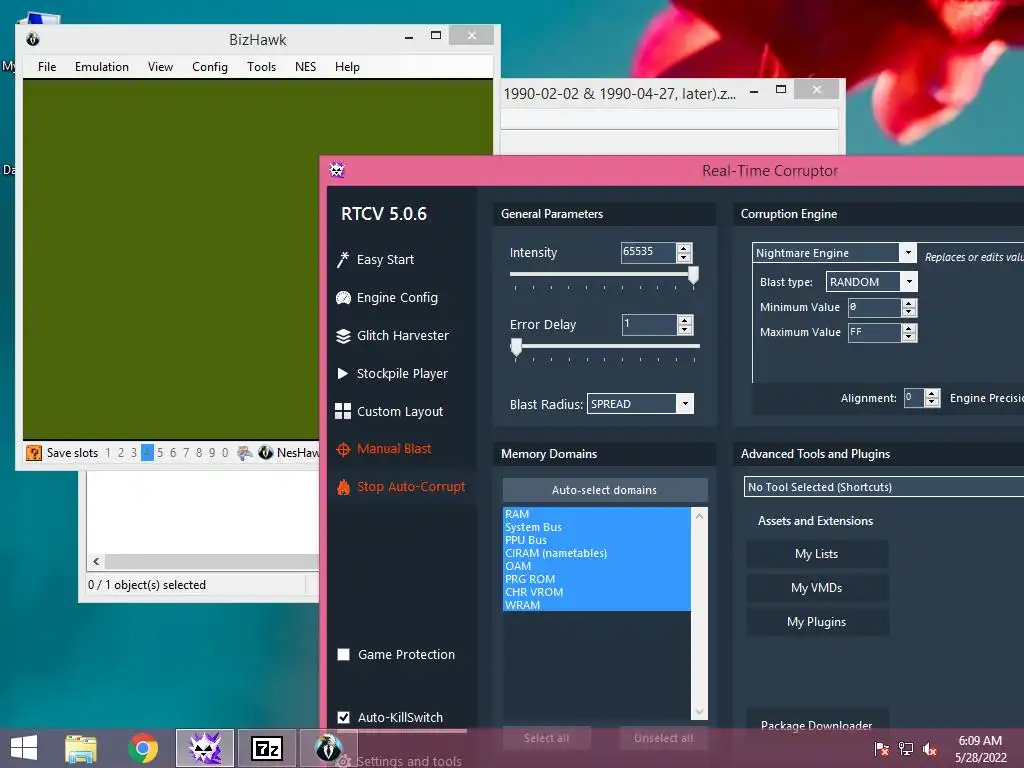Click the Intensity slider handle
Viewport: 1024px width, 768px height.
pyautogui.click(x=694, y=275)
